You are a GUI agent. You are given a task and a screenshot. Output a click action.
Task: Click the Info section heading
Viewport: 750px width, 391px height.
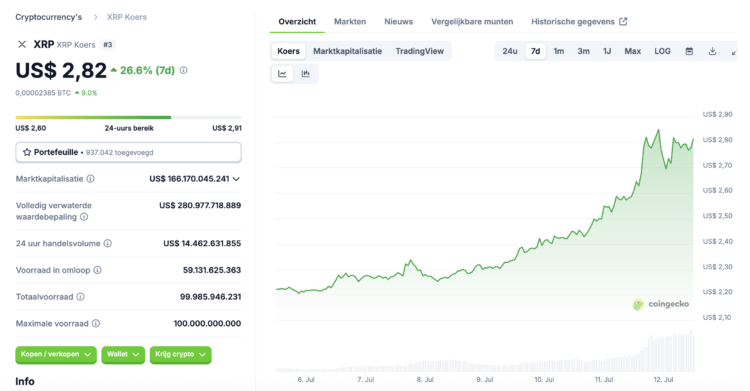pyautogui.click(x=25, y=381)
